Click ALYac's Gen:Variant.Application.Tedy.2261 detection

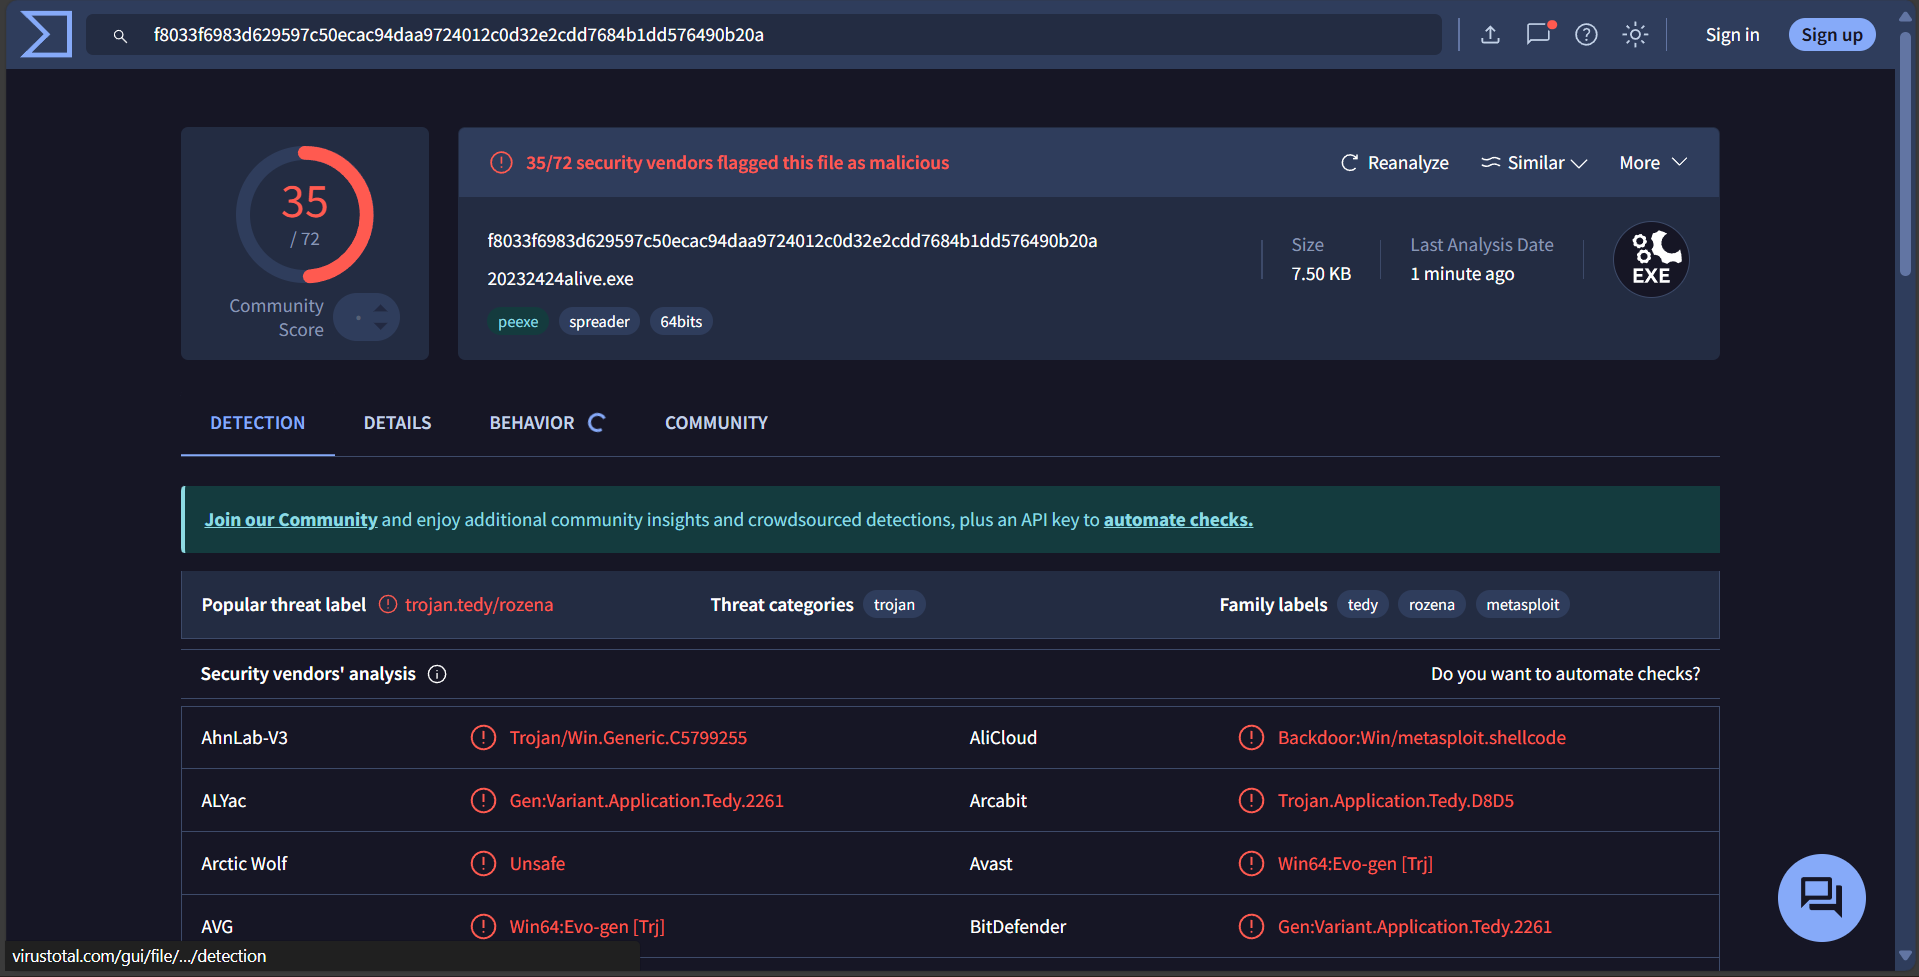[647, 801]
